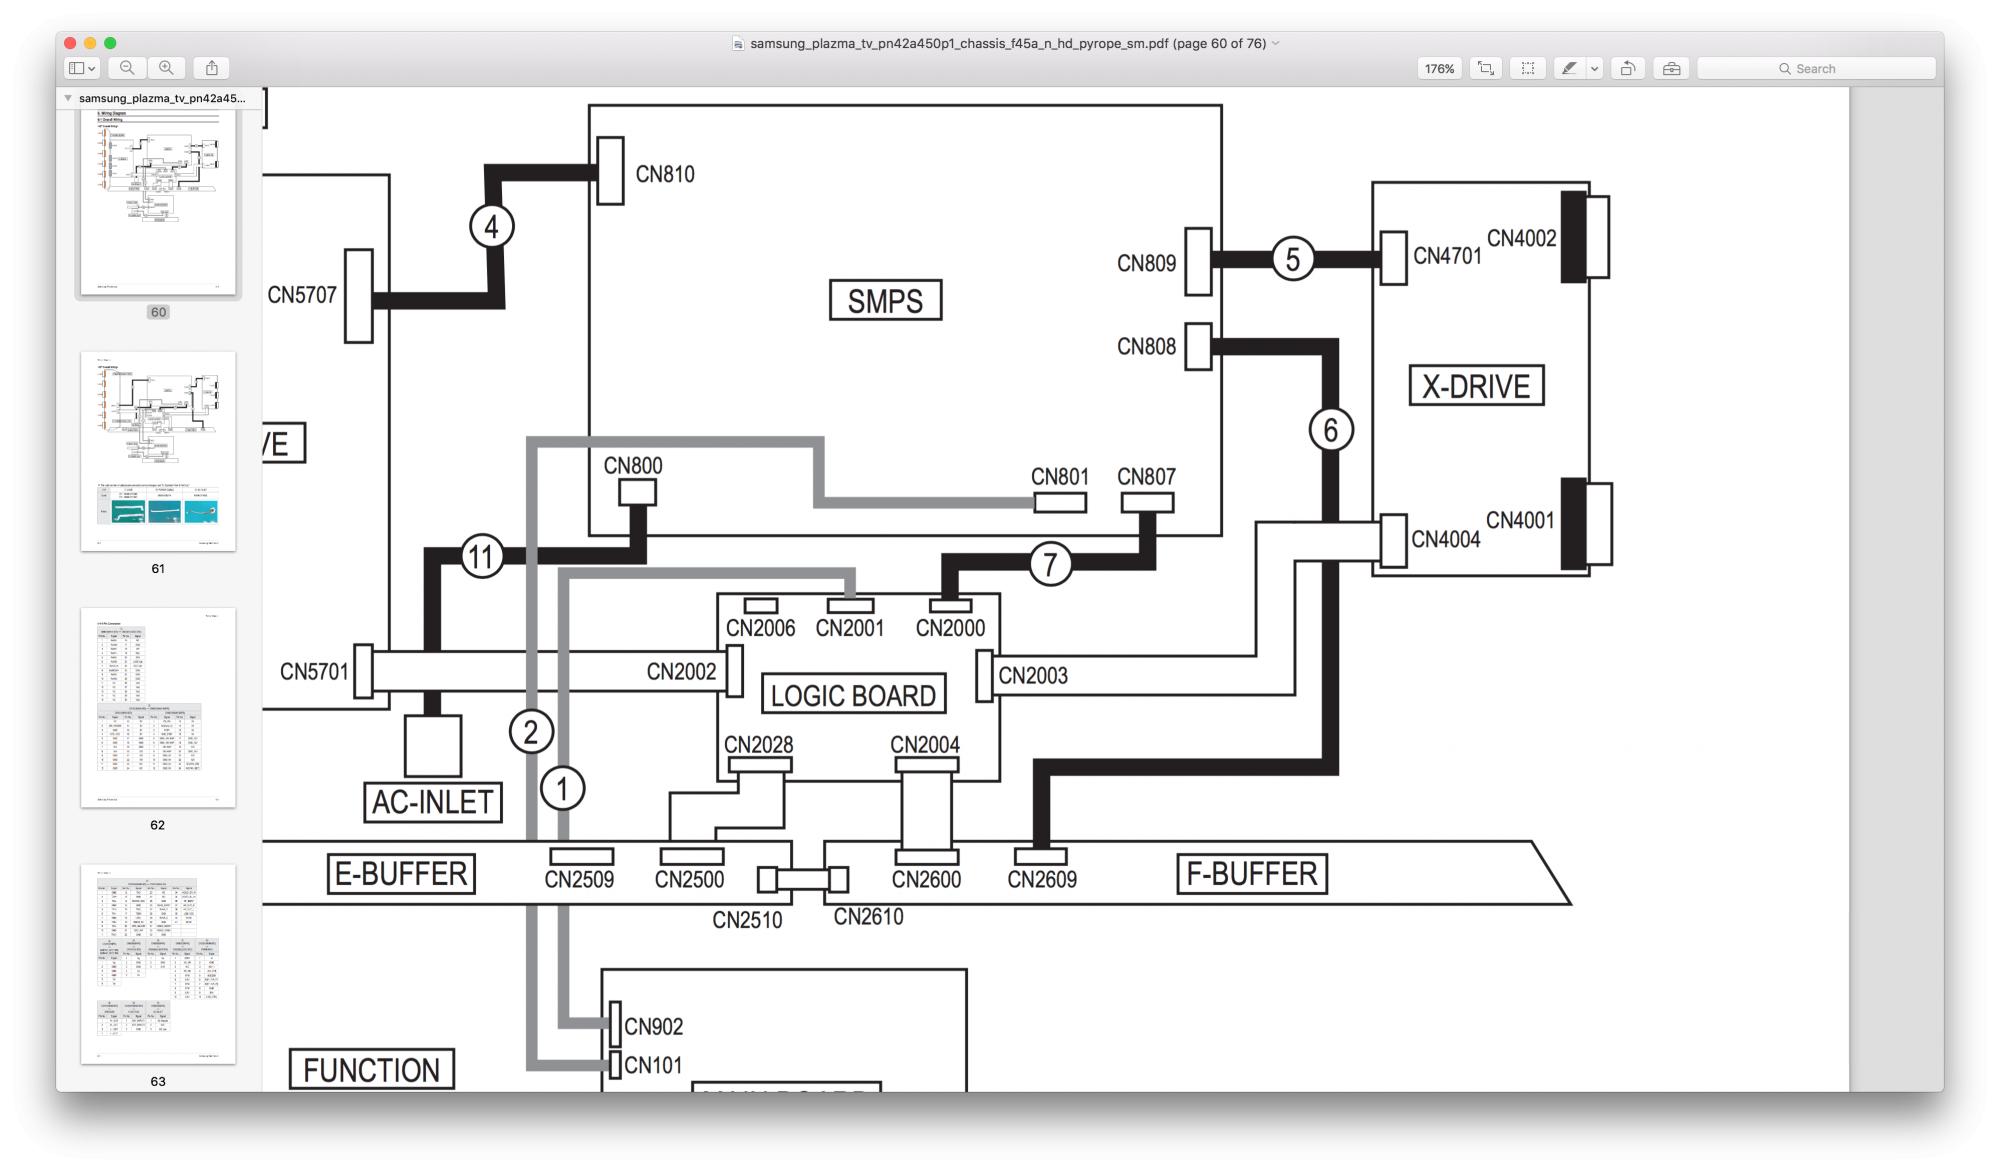Screen dimensions: 2000x1172
Task: Click the scale-to-fit crop icon
Action: (x=1486, y=68)
